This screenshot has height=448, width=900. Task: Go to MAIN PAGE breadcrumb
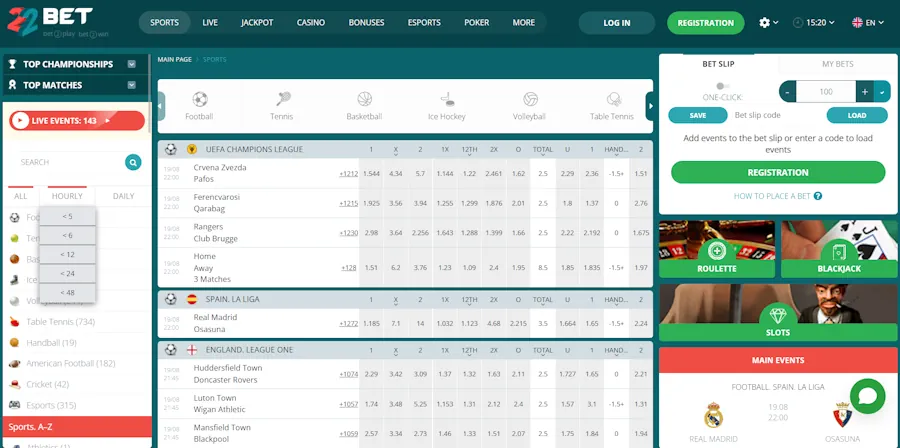point(174,60)
